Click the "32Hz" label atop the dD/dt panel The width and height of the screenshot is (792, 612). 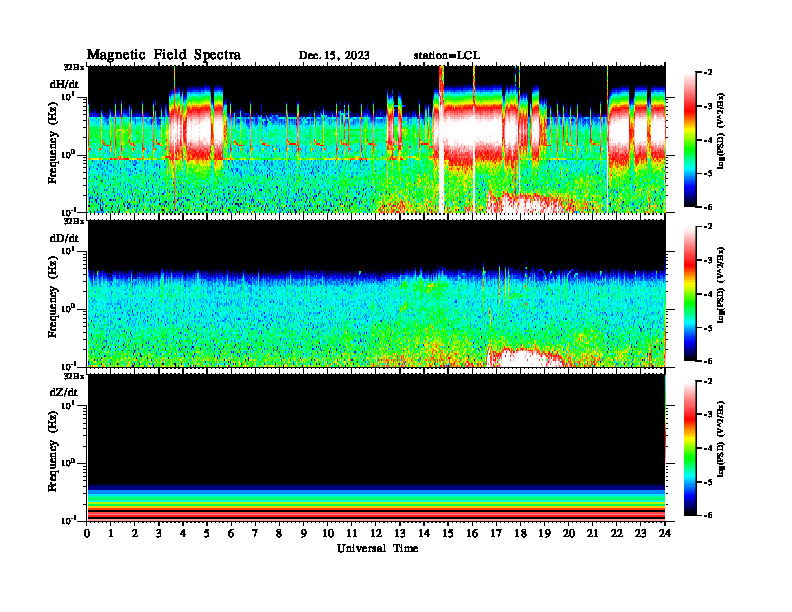(x=74, y=221)
